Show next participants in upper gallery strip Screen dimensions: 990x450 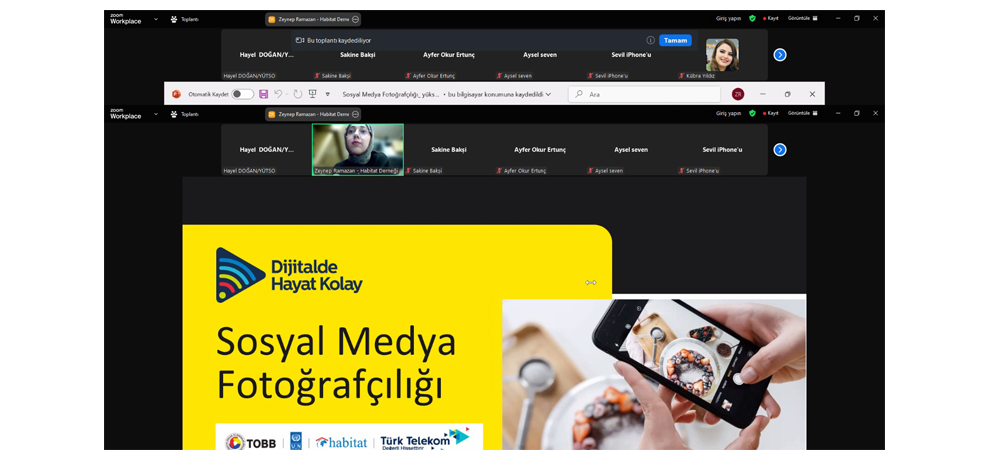pos(780,55)
